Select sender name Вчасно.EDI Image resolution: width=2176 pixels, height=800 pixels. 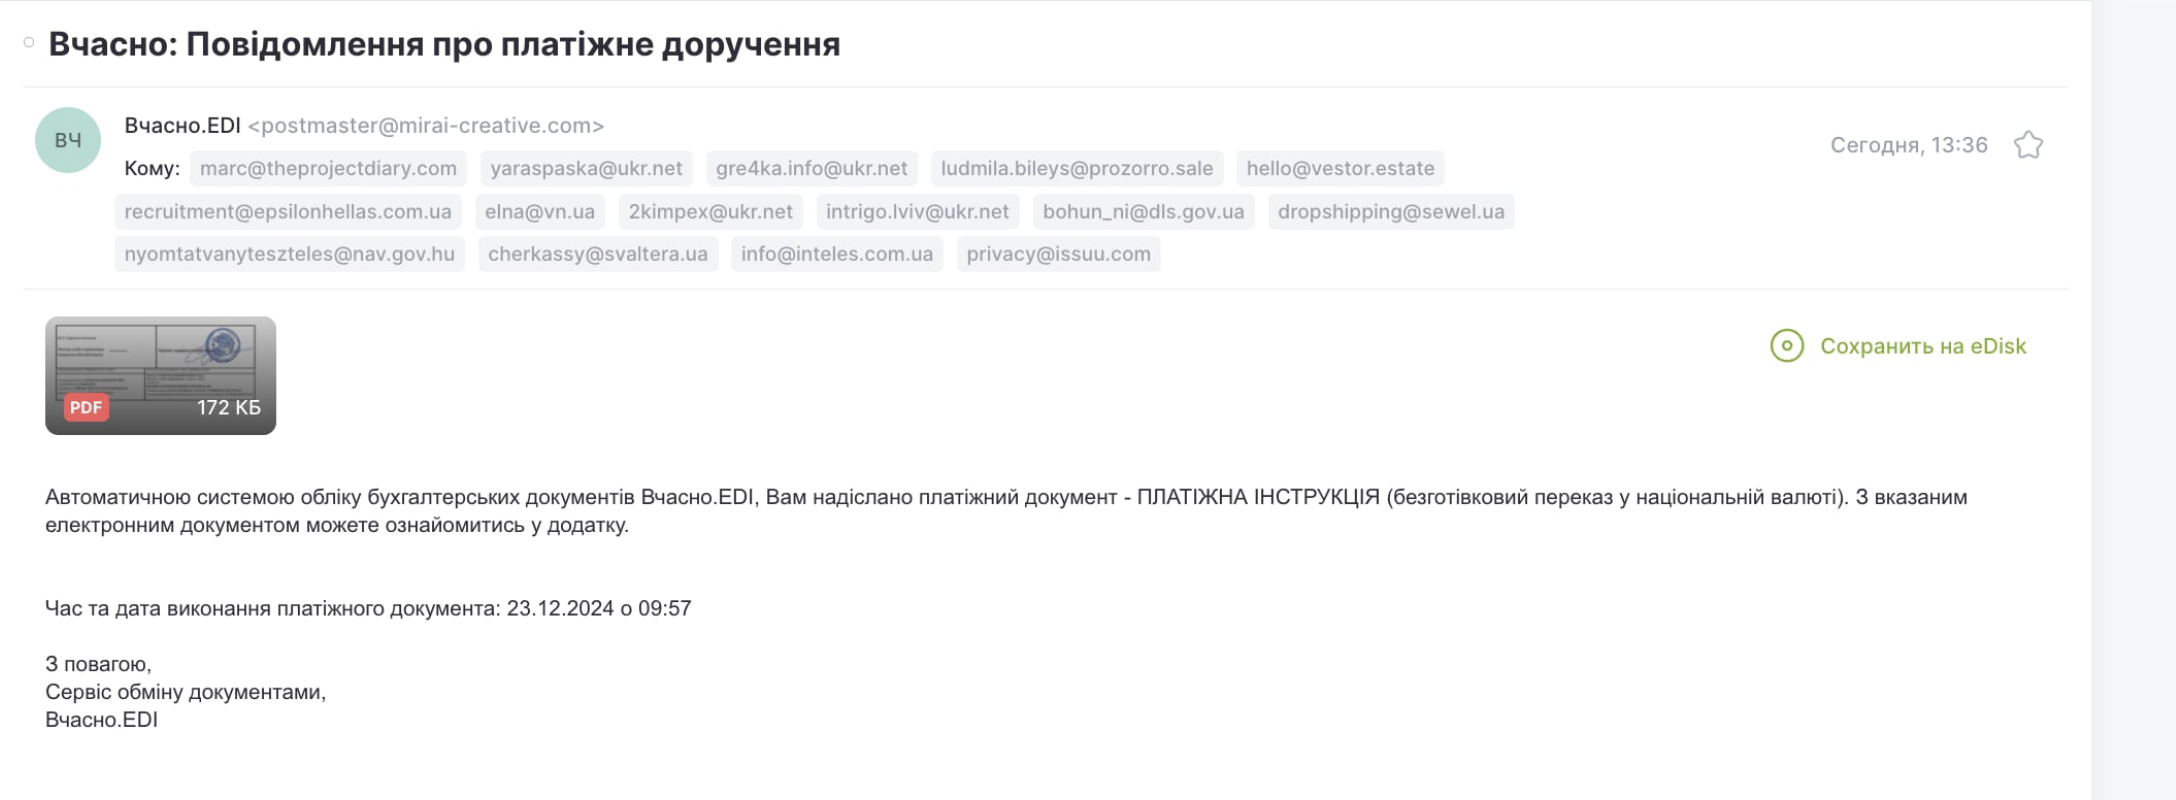[182, 125]
